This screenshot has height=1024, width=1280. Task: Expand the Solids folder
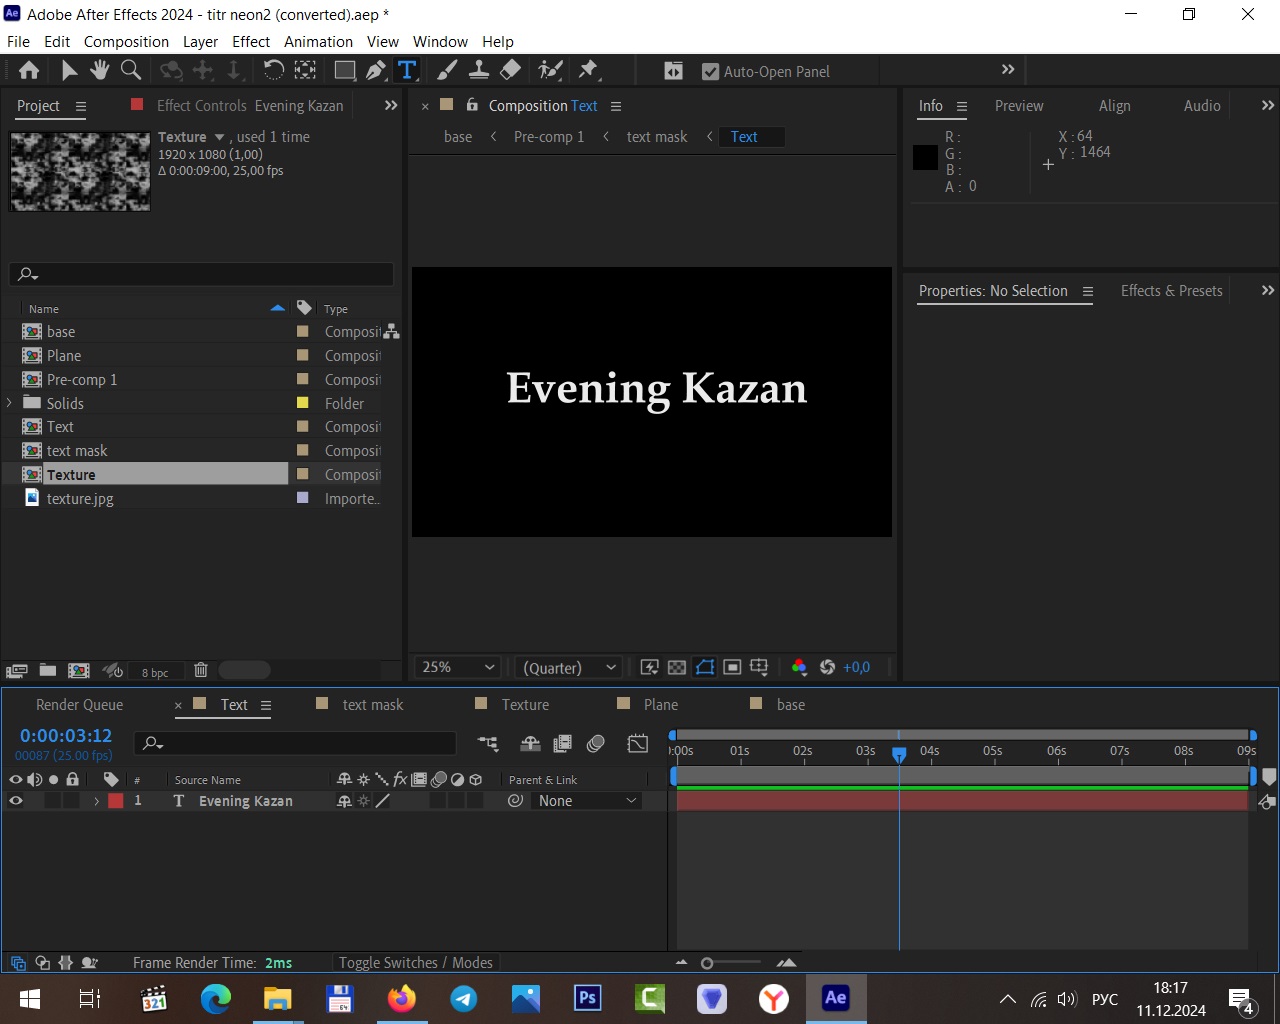[10, 403]
